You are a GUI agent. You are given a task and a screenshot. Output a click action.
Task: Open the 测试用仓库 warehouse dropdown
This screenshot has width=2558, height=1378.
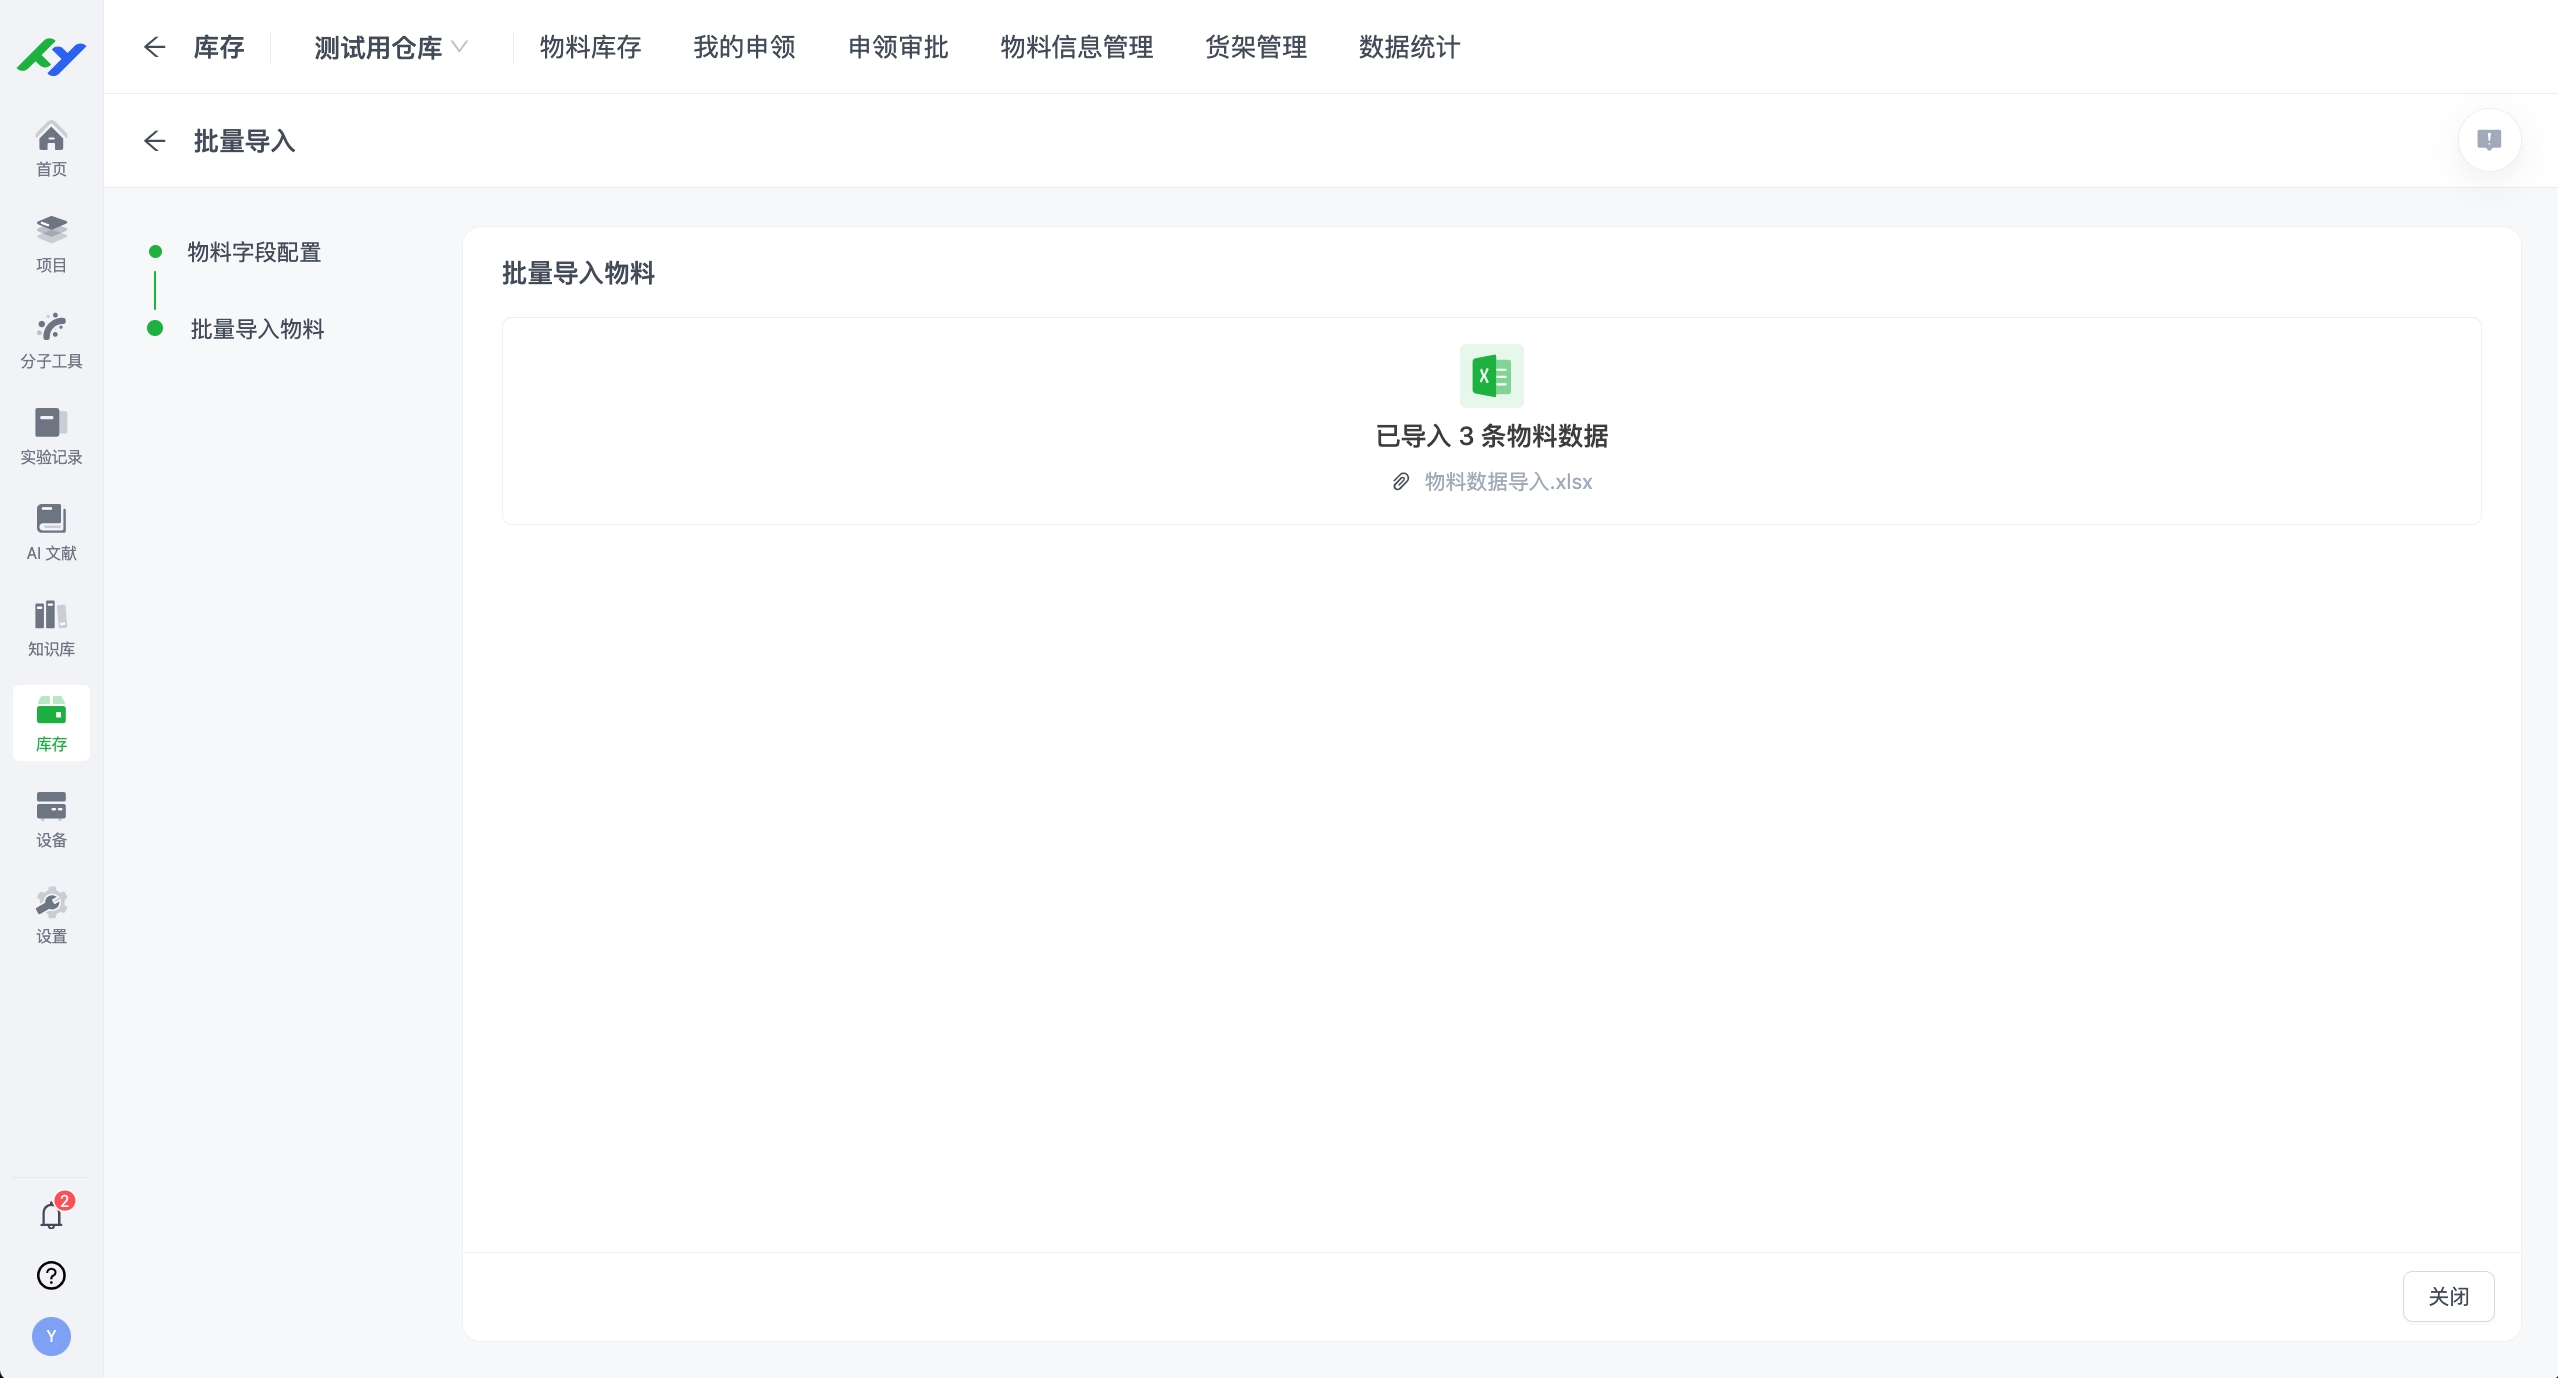coord(390,47)
